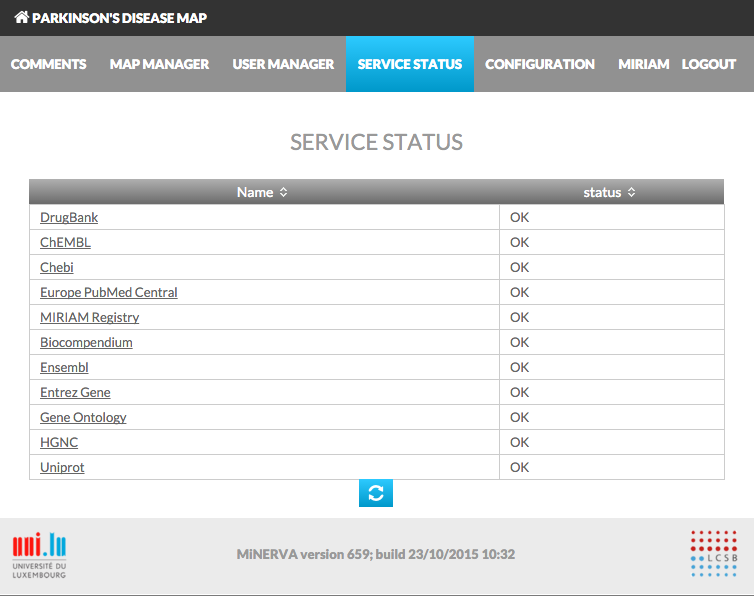
Task: Click the LCSB dotted logo
Action: point(714,554)
